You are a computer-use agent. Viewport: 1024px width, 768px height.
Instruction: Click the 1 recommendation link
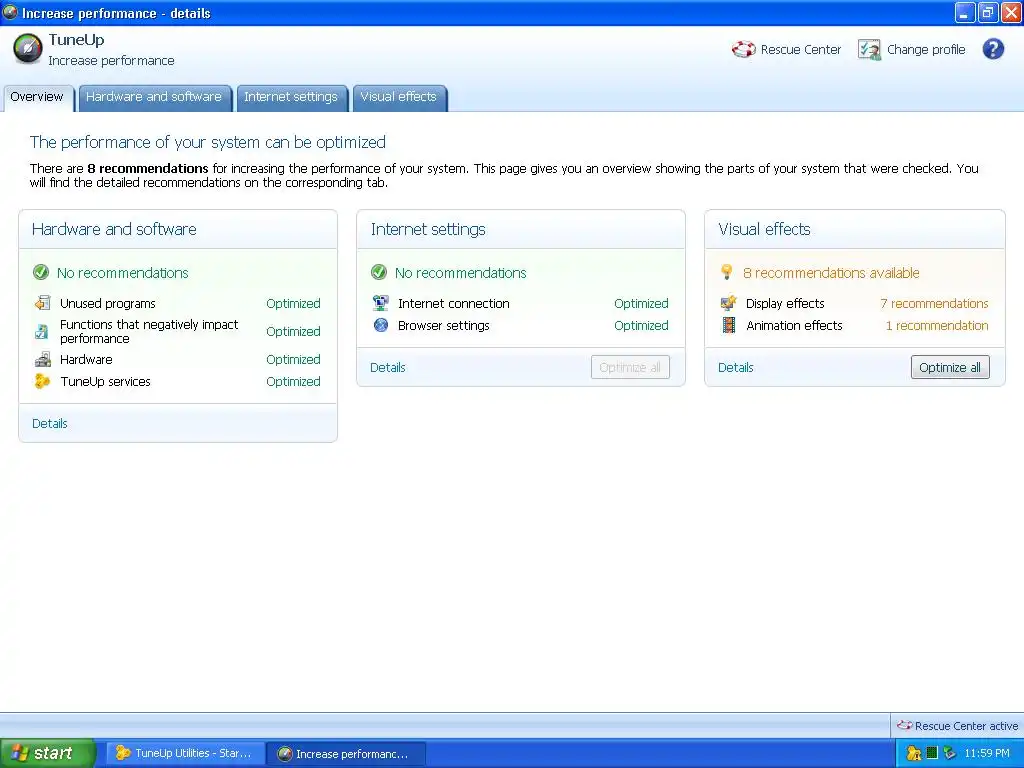click(x=937, y=325)
